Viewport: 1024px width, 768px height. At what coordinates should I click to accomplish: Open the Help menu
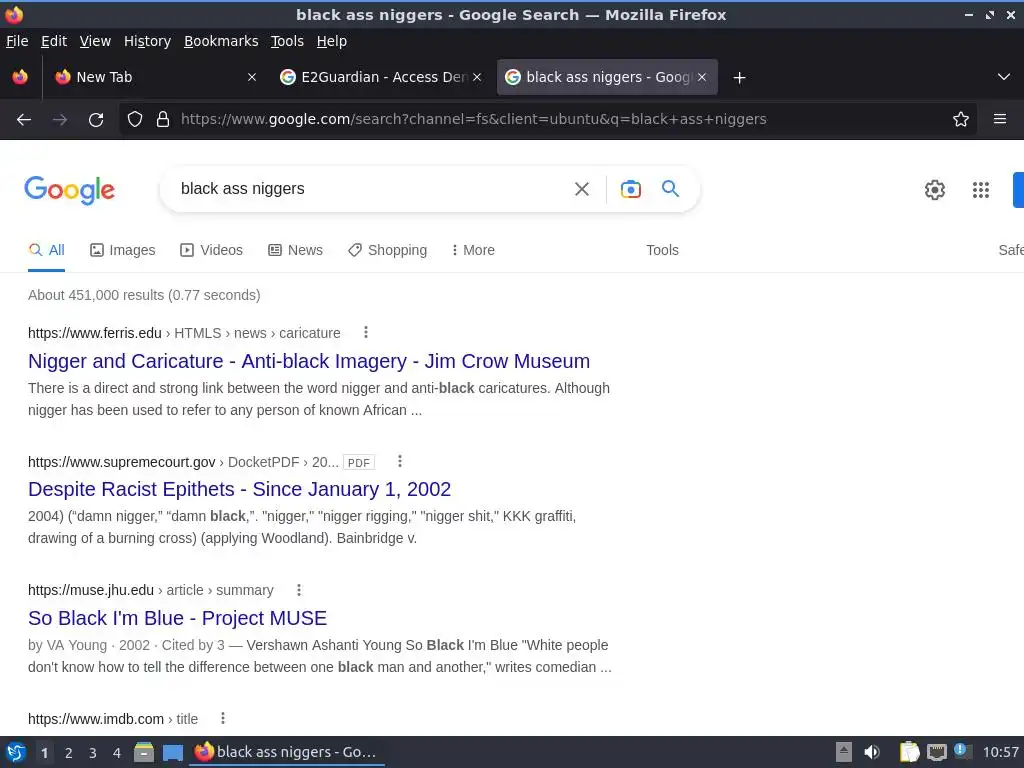pos(332,41)
